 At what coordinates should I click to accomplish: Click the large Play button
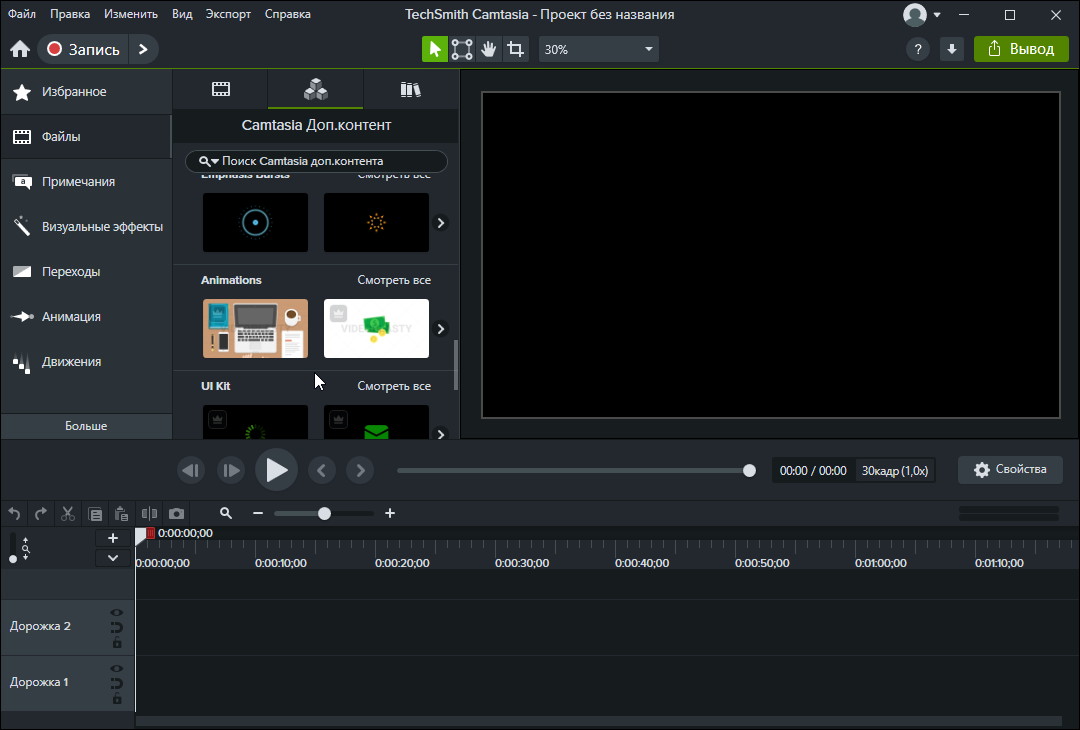(276, 470)
